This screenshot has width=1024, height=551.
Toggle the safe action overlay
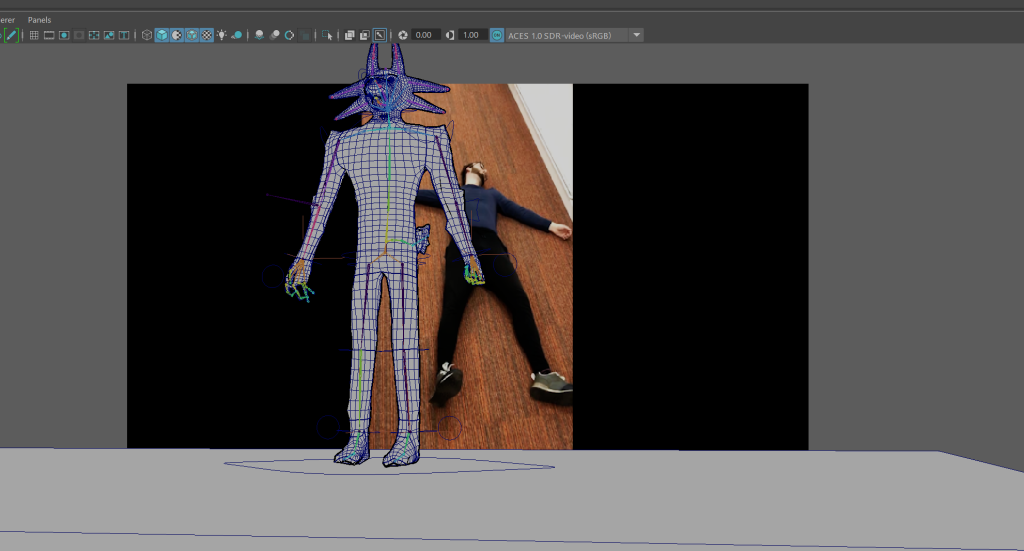tap(109, 35)
